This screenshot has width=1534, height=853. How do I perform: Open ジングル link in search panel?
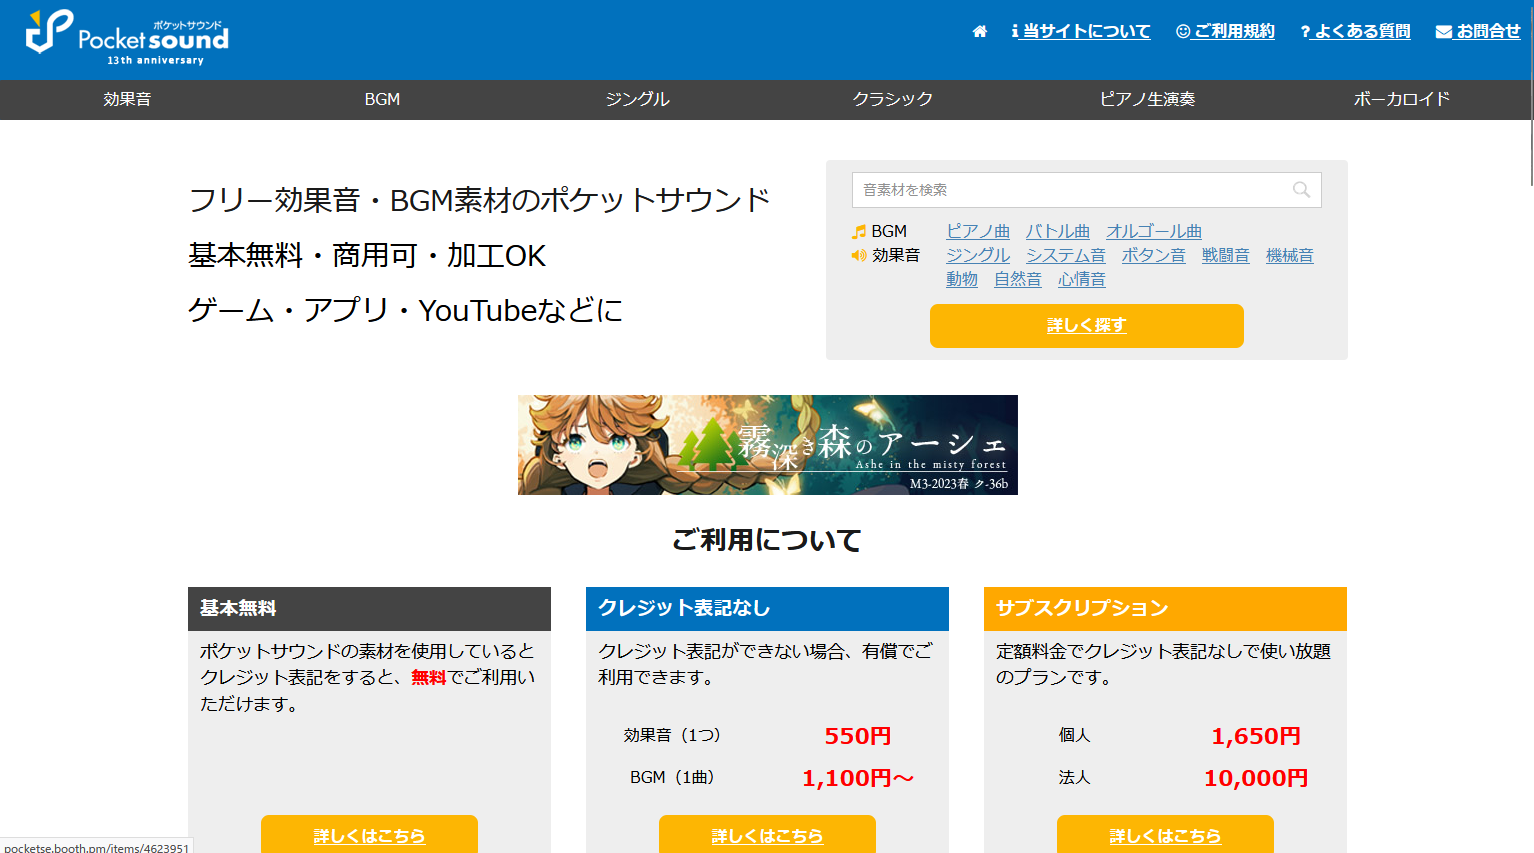pyautogui.click(x=978, y=256)
